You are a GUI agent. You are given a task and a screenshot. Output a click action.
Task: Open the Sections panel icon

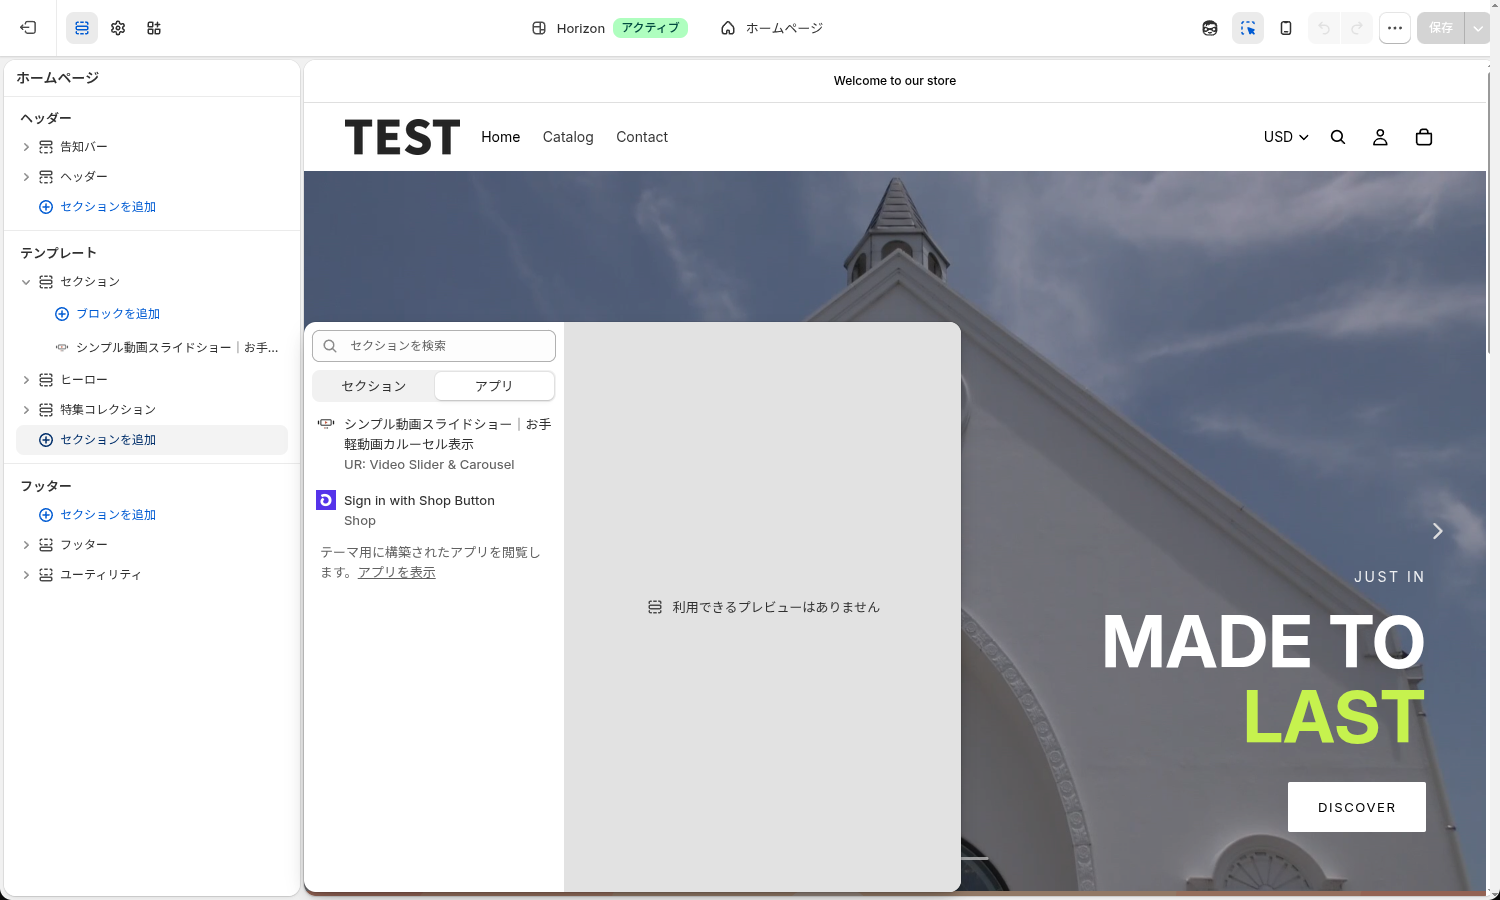point(82,28)
